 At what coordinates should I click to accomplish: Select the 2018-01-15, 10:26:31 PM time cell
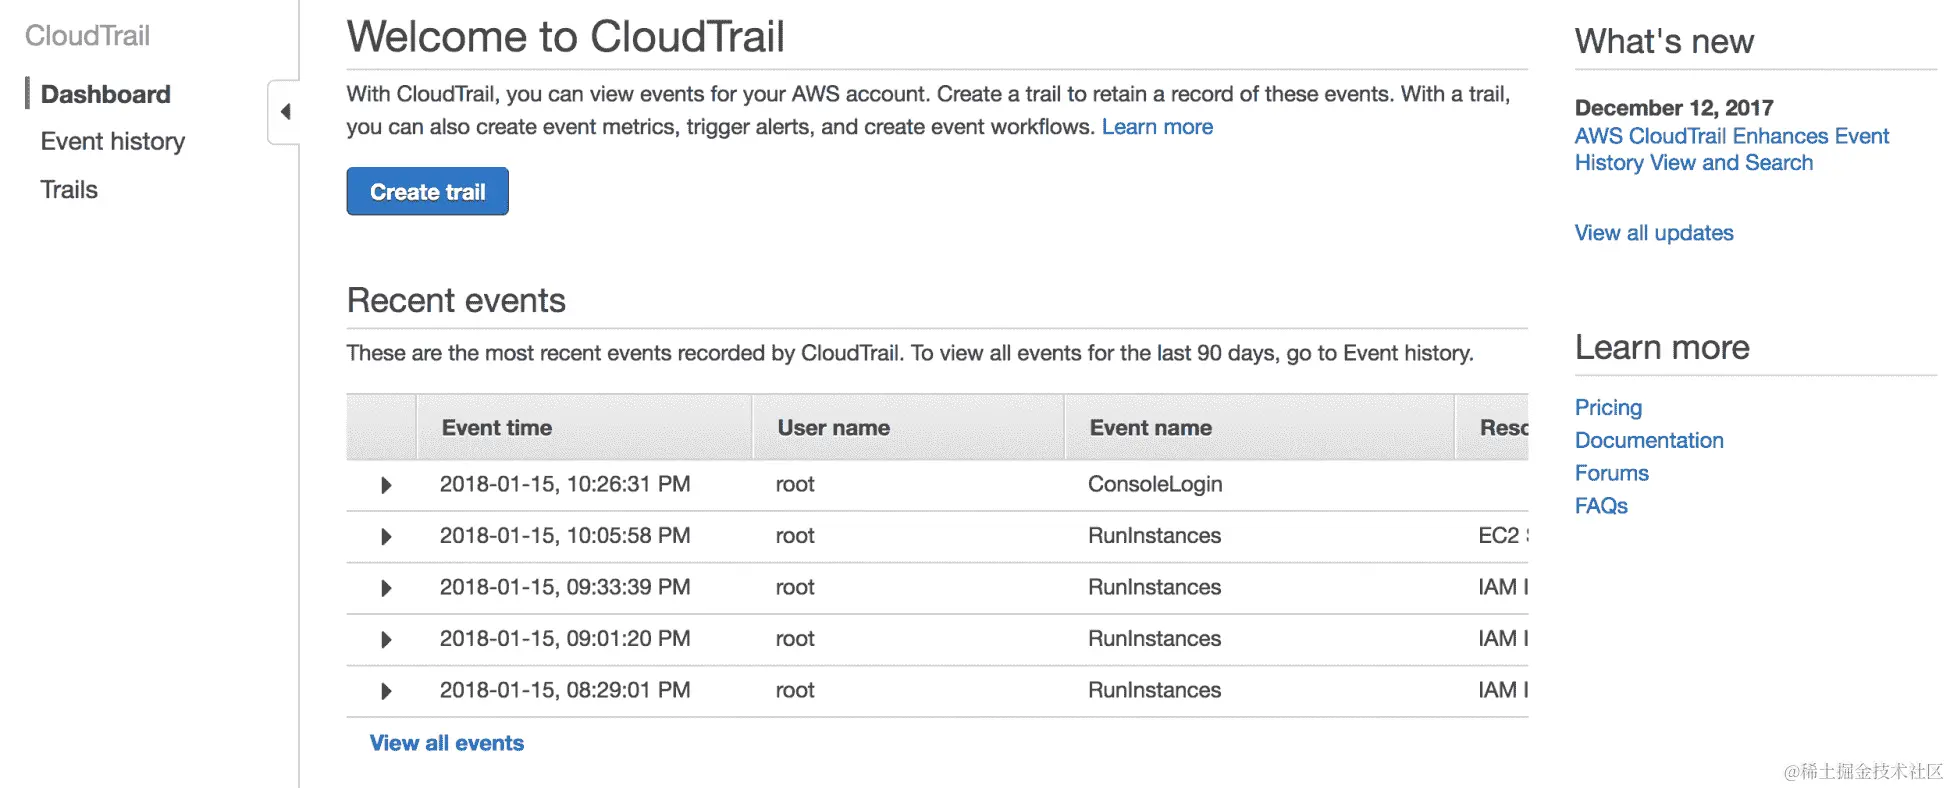point(565,484)
